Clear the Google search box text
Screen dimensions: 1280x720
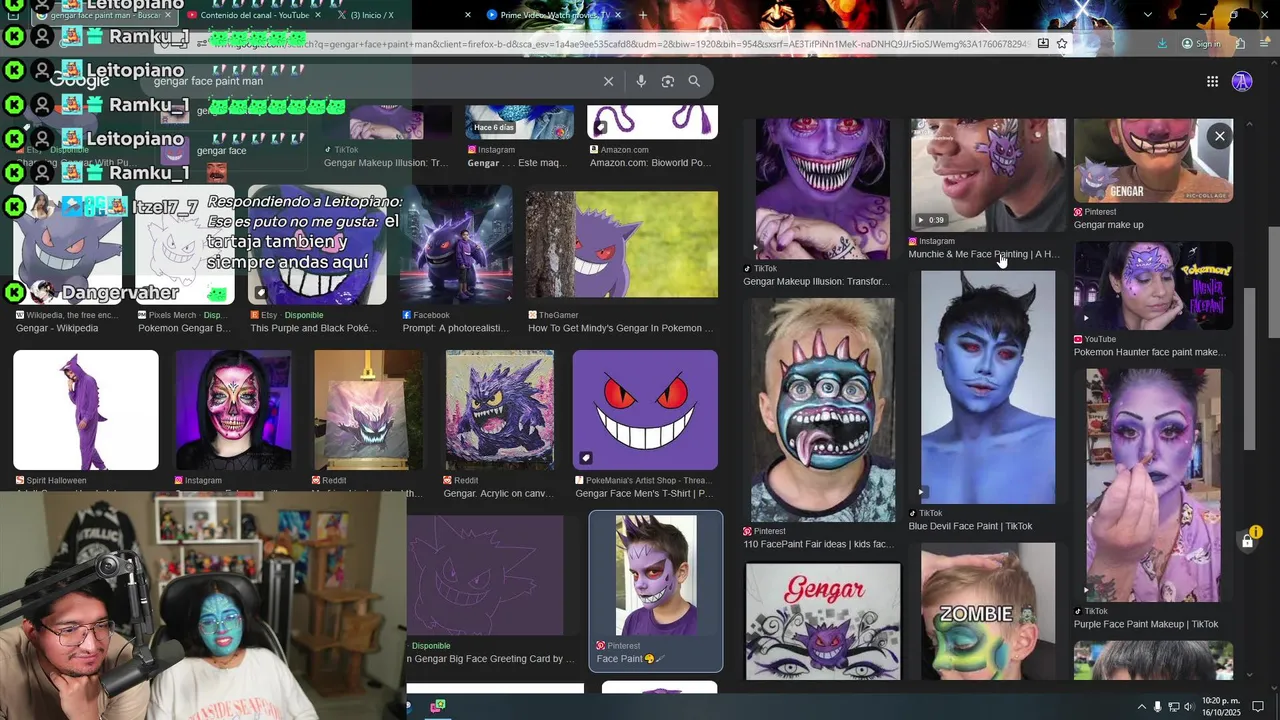tap(608, 81)
